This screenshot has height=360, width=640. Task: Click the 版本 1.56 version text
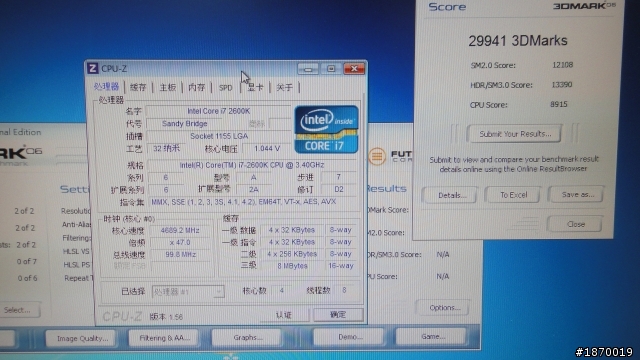click(166, 317)
